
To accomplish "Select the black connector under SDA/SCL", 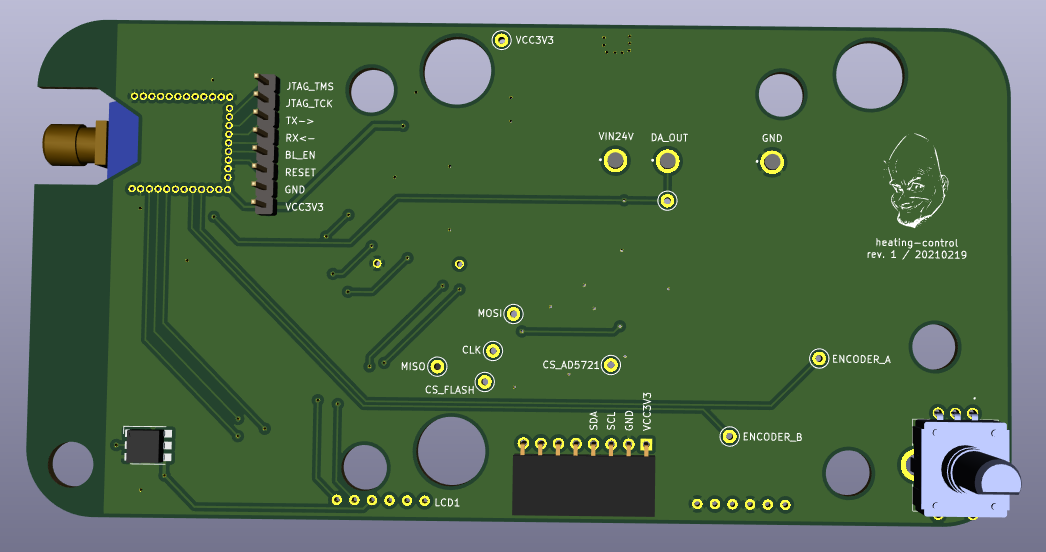I will point(583,485).
